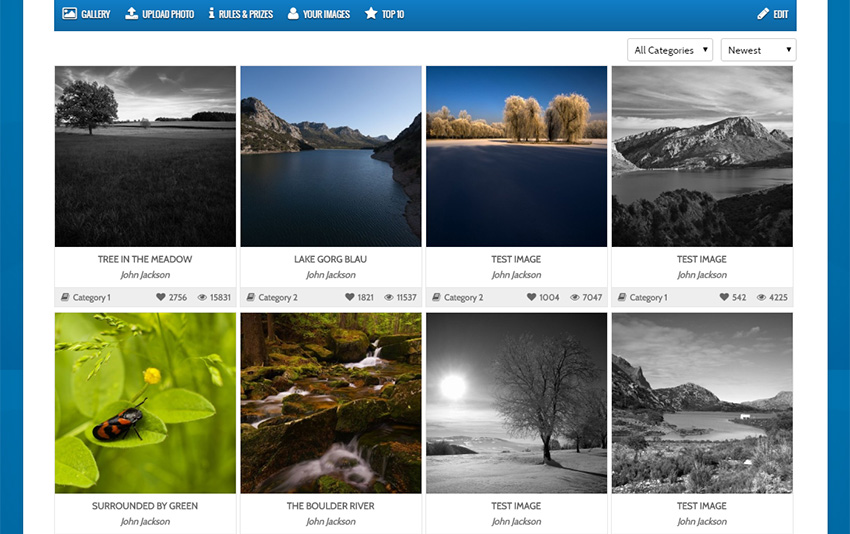
Task: Click the category icon in the 542-likes card
Action: click(x=622, y=297)
